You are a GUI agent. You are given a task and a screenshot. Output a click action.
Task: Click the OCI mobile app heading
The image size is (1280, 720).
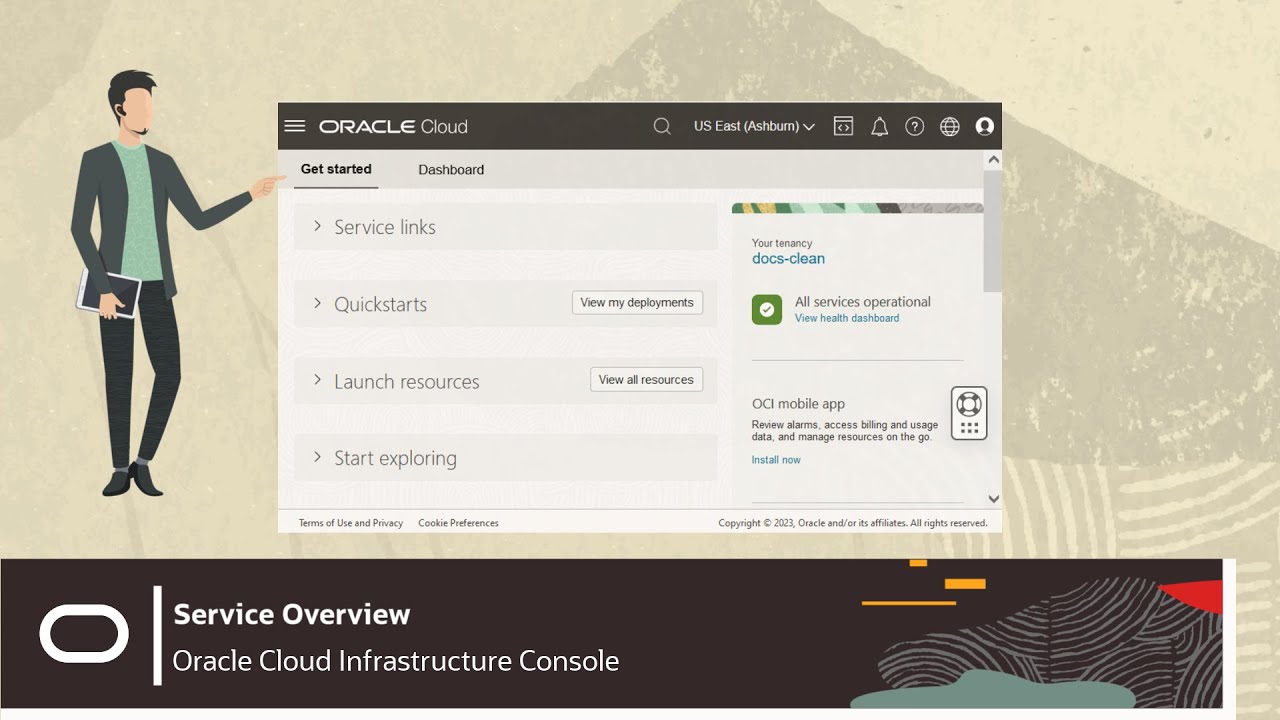(x=798, y=404)
